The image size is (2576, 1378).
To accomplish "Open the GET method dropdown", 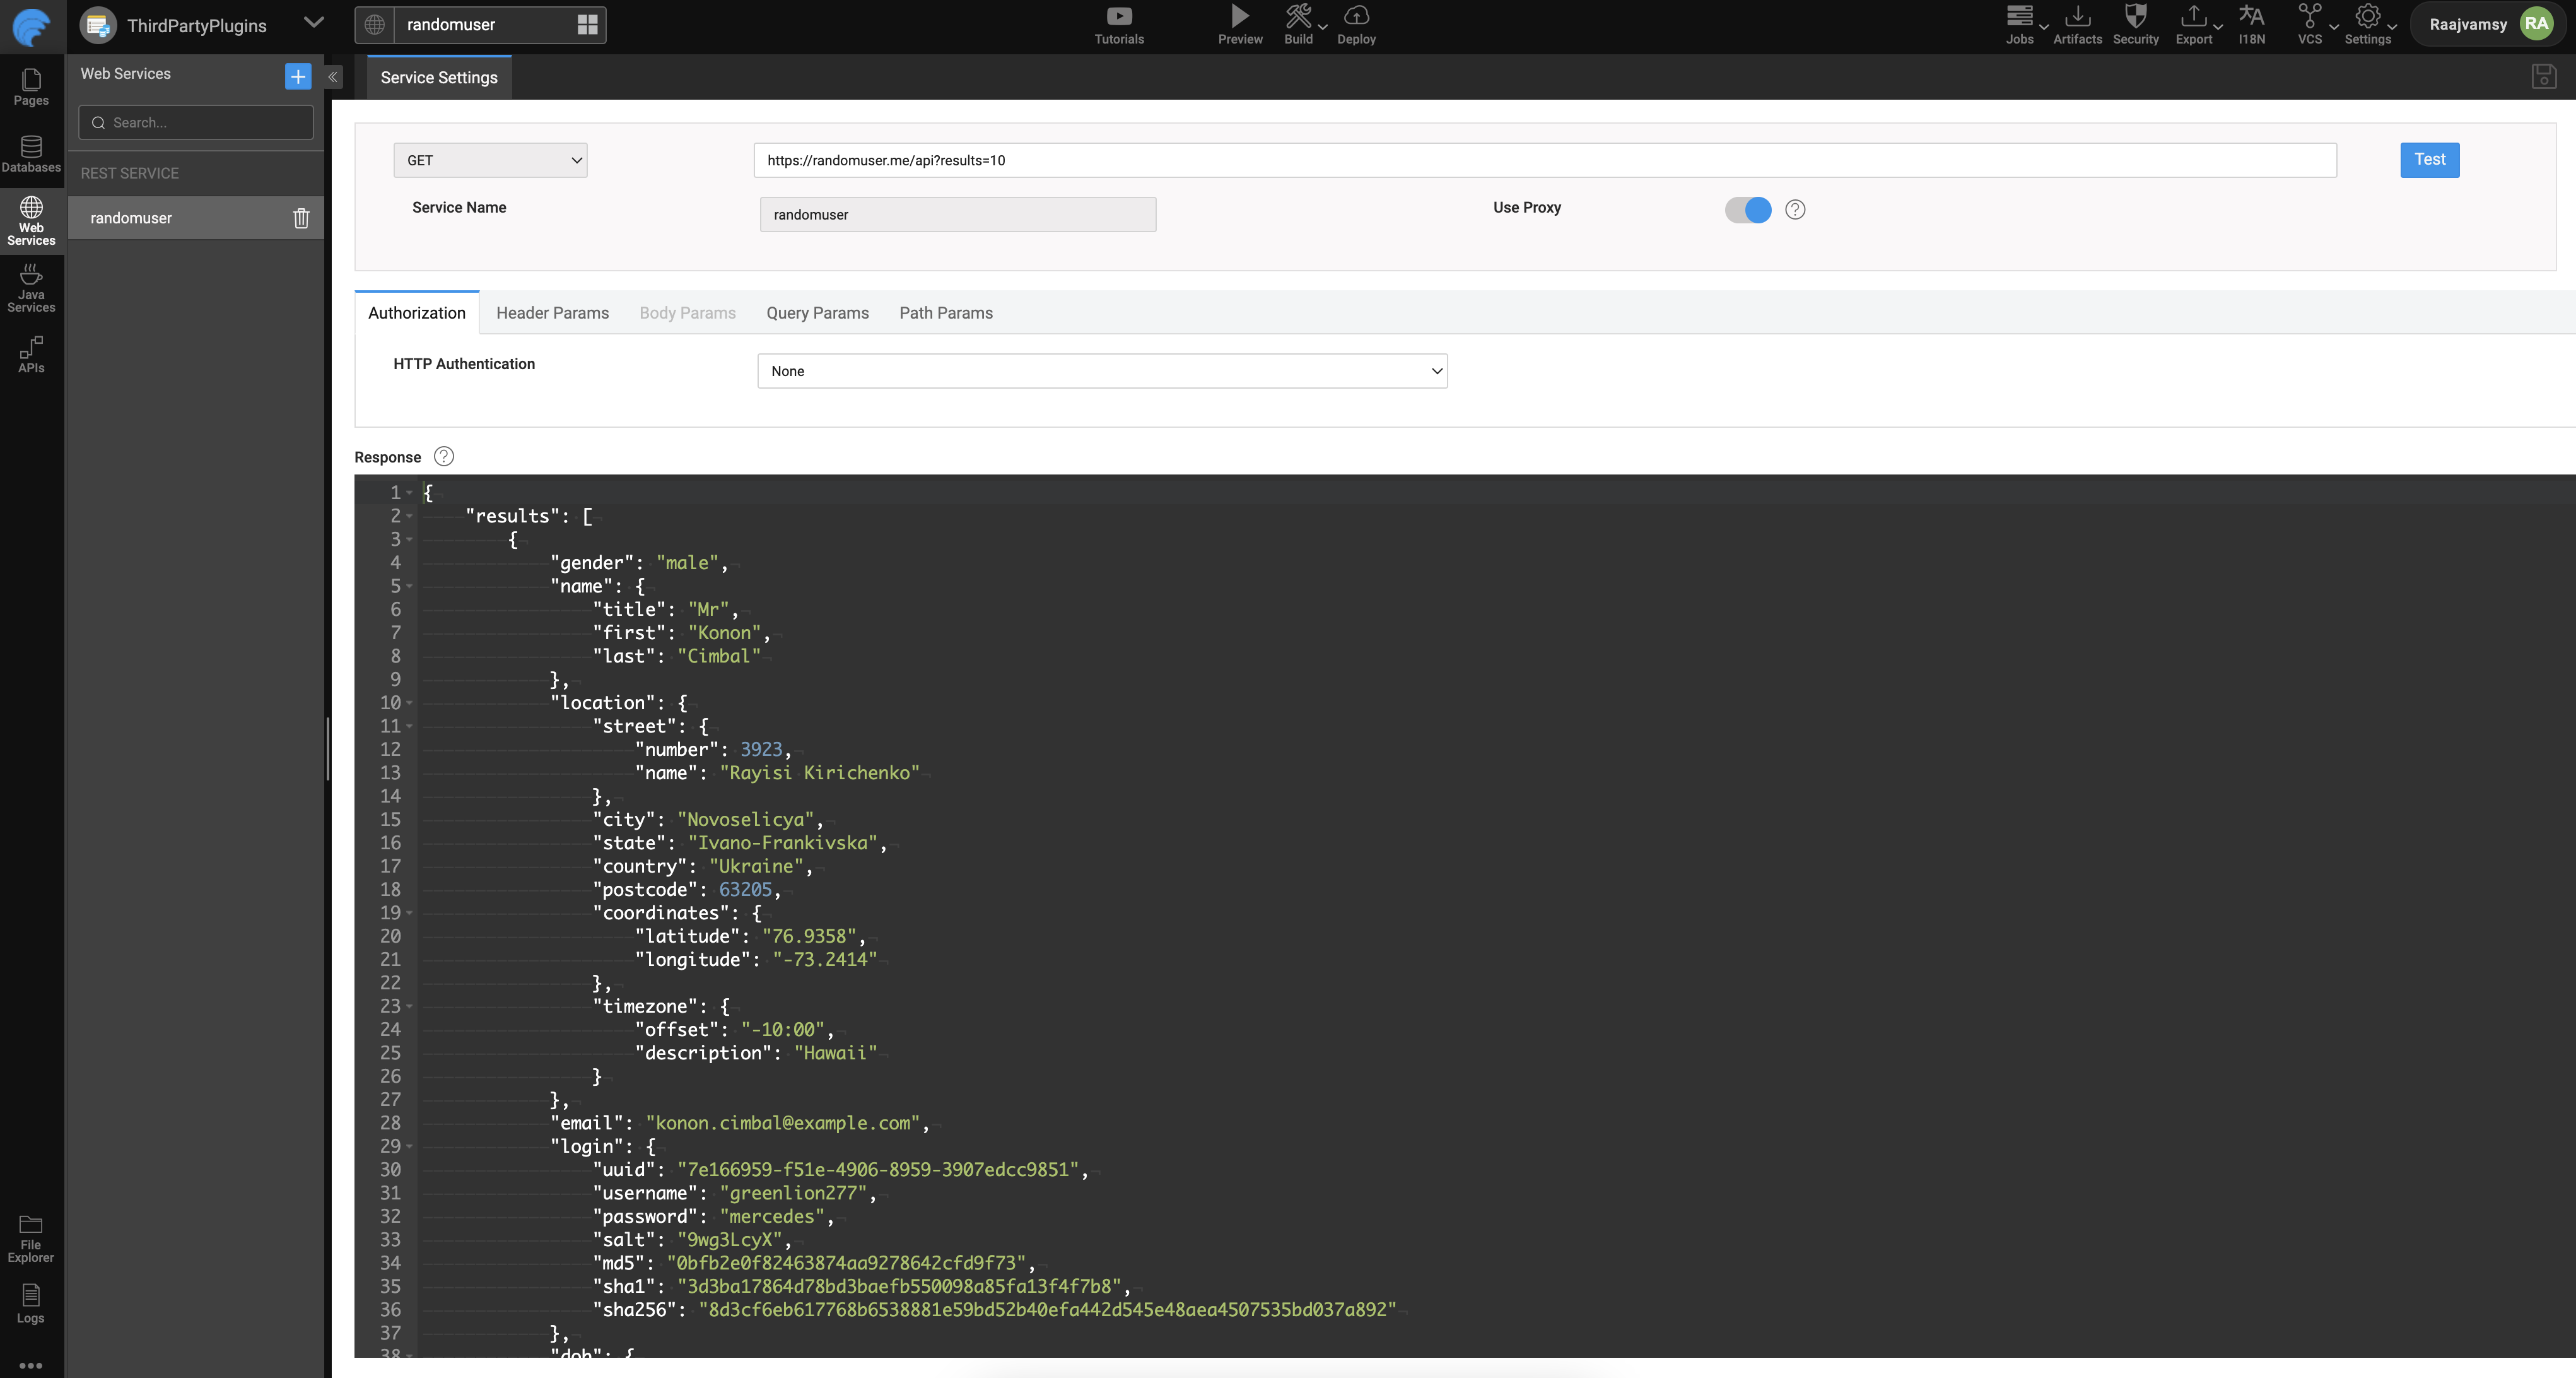I will pyautogui.click(x=490, y=160).
